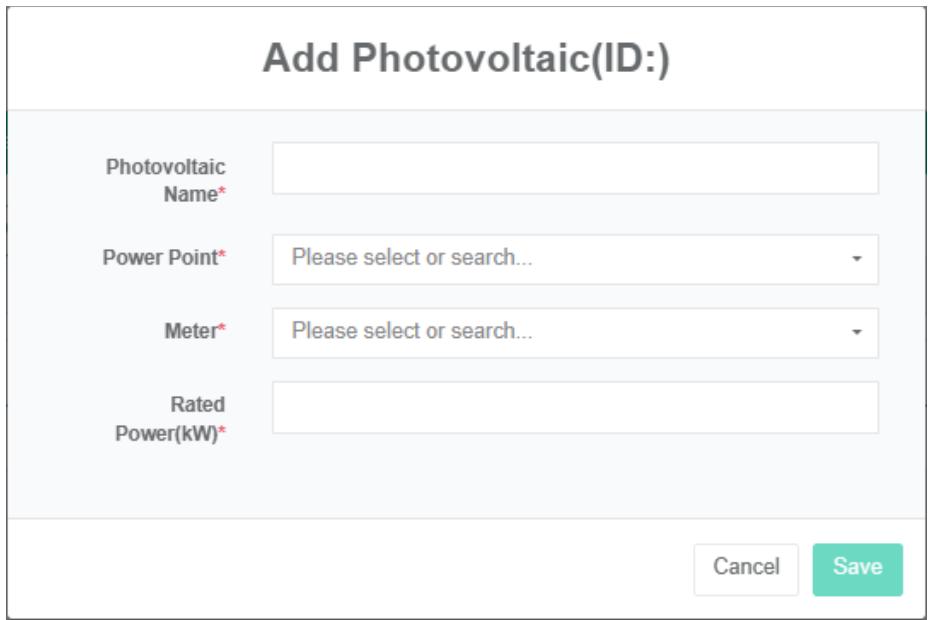Image resolution: width=928 pixels, height=620 pixels.
Task: Save the new photovoltaic
Action: click(857, 569)
